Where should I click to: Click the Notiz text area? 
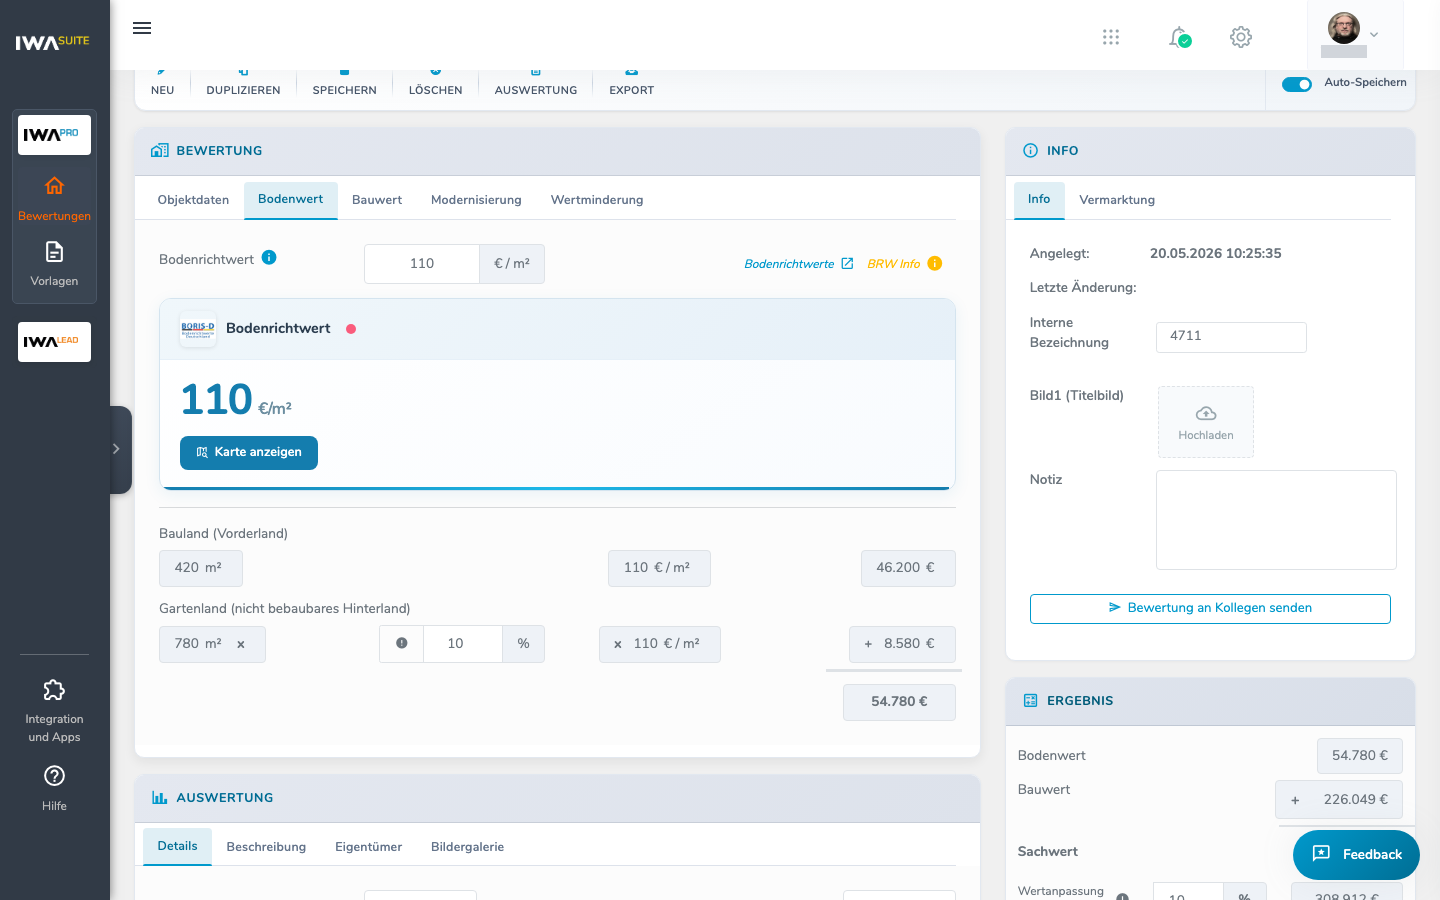tap(1276, 520)
